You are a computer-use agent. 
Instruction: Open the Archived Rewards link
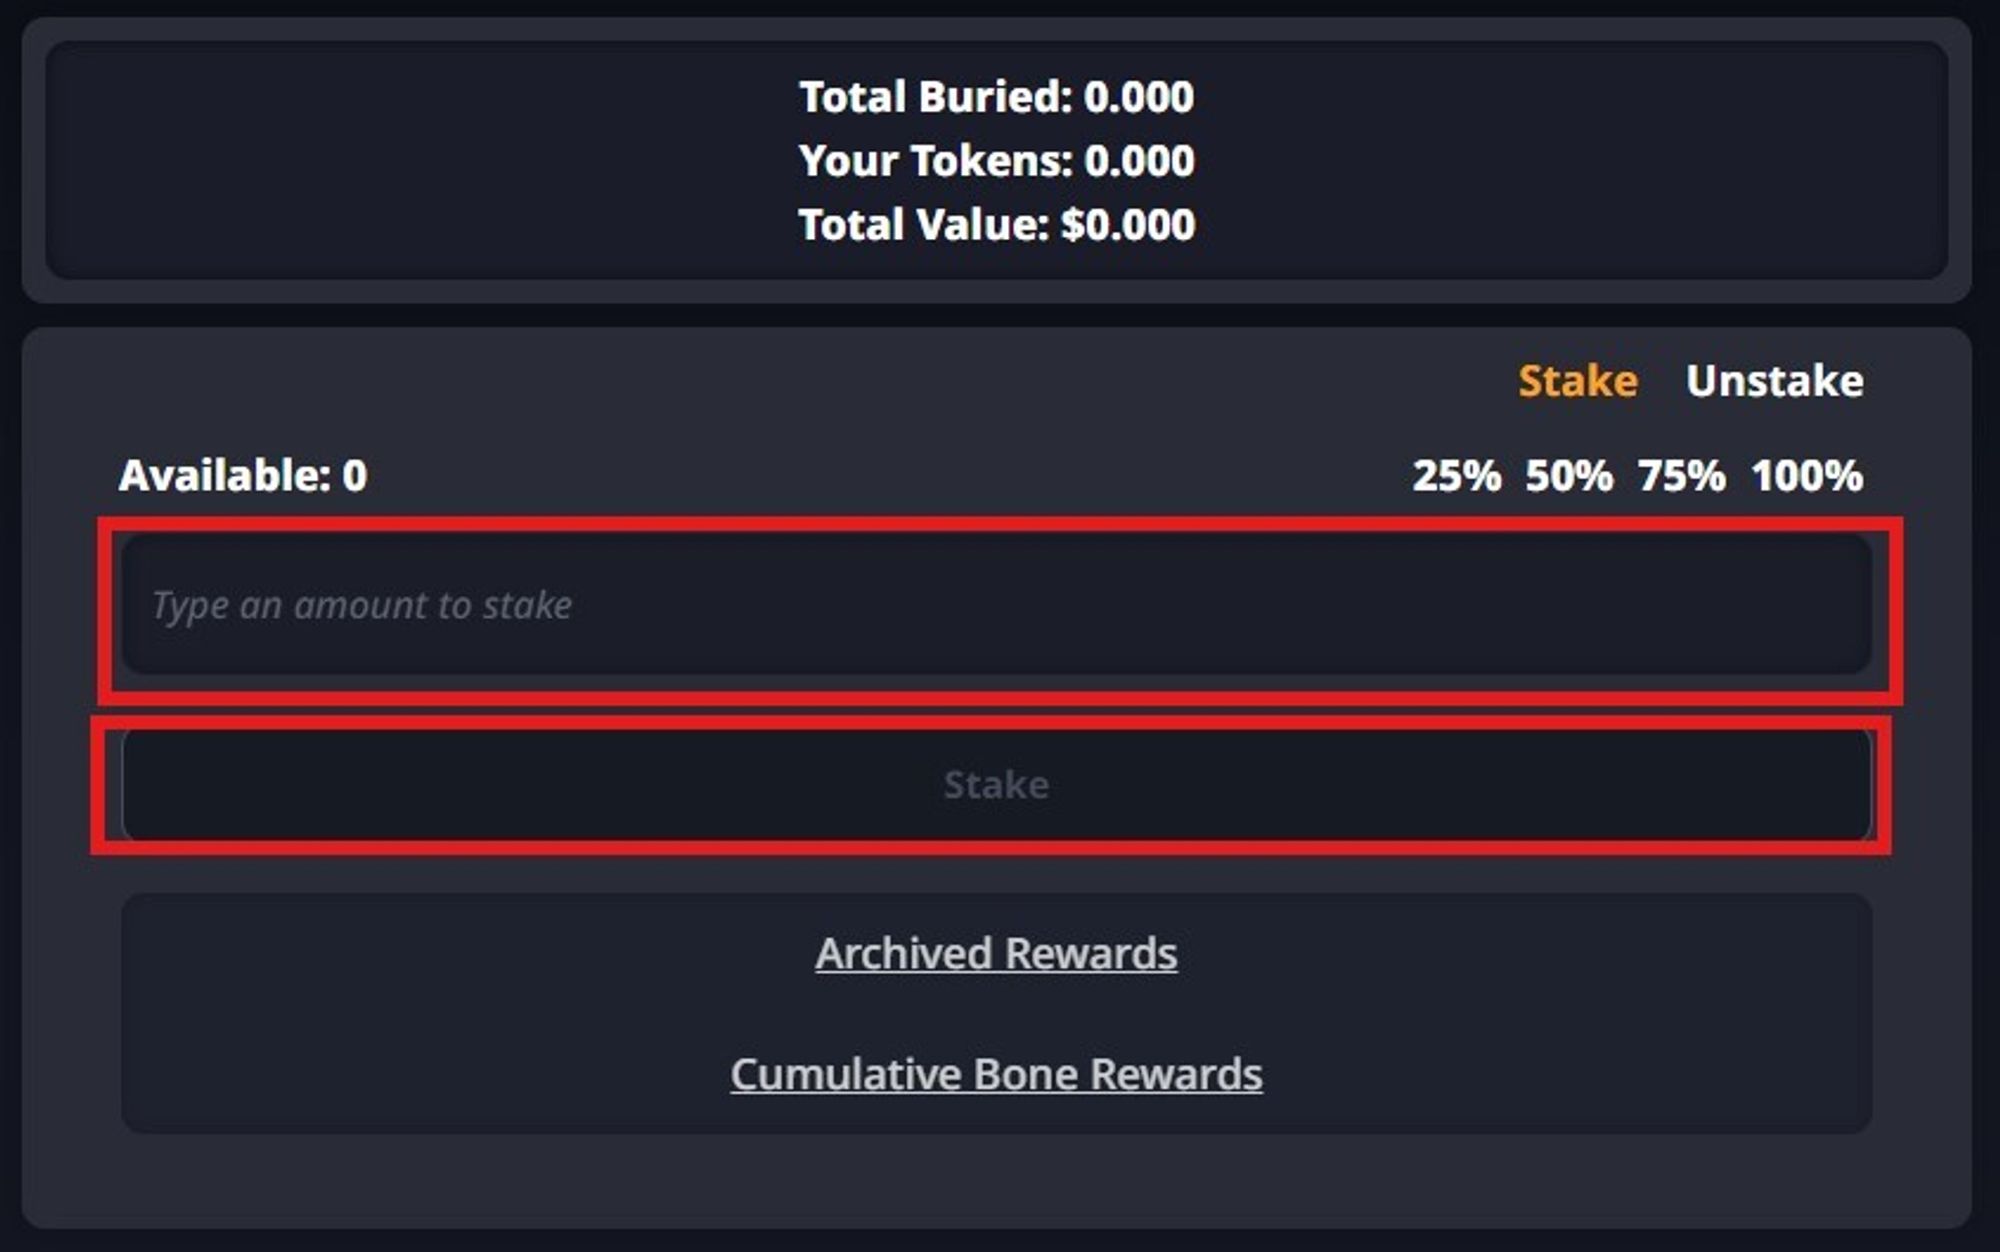[996, 953]
